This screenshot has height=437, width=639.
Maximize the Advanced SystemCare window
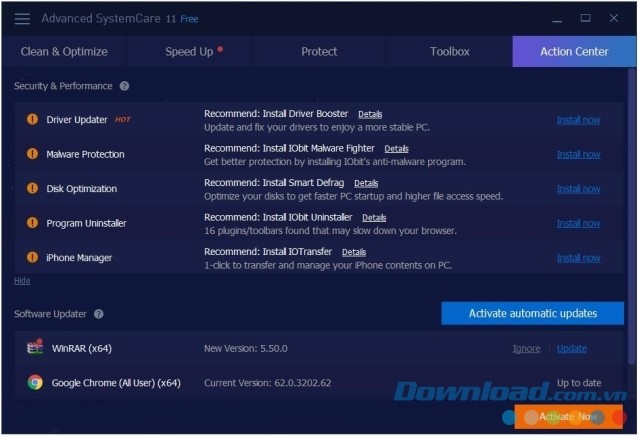pyautogui.click(x=586, y=18)
